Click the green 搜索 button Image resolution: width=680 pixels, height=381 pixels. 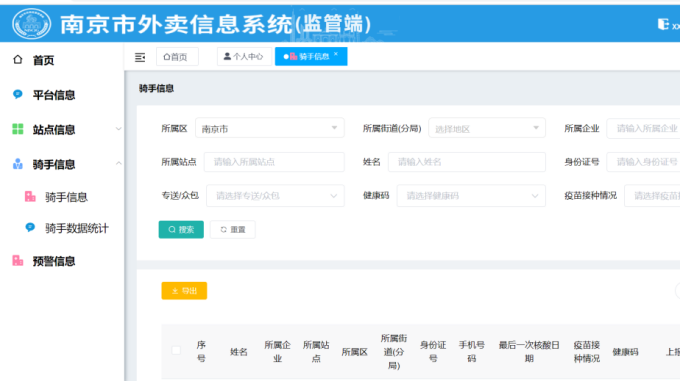181,229
